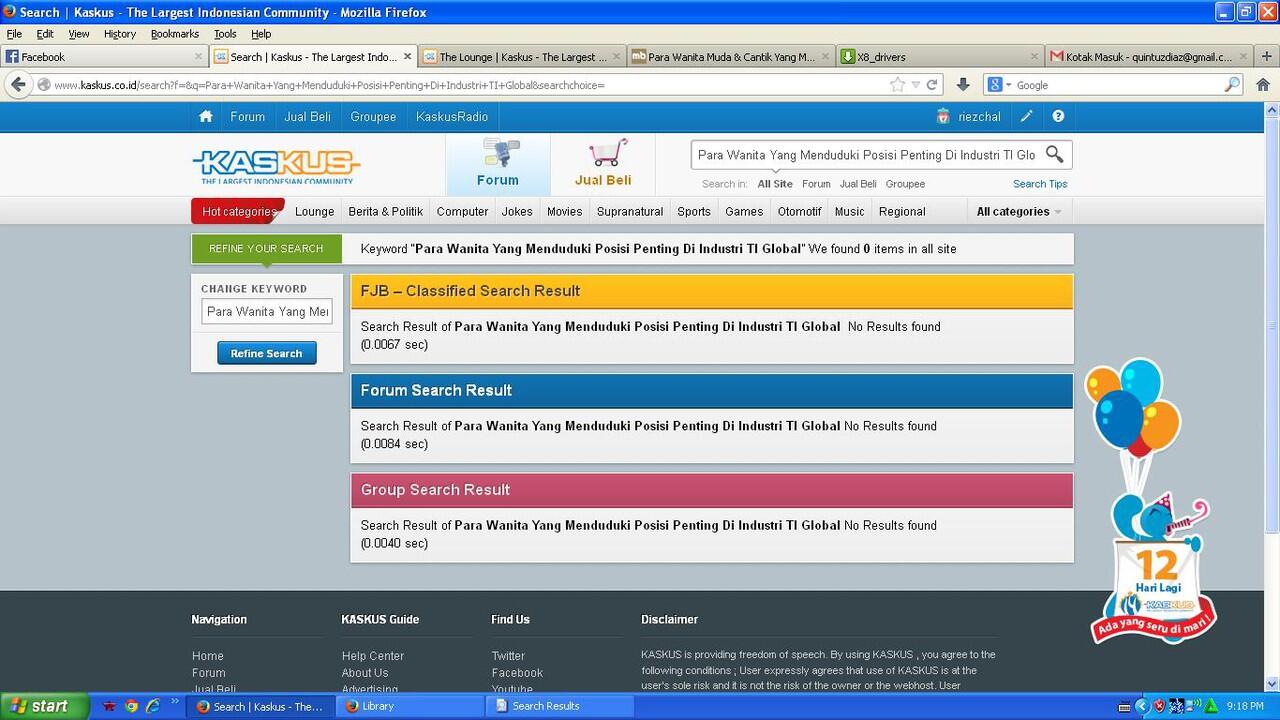Select Forum search scope under search box

(816, 184)
